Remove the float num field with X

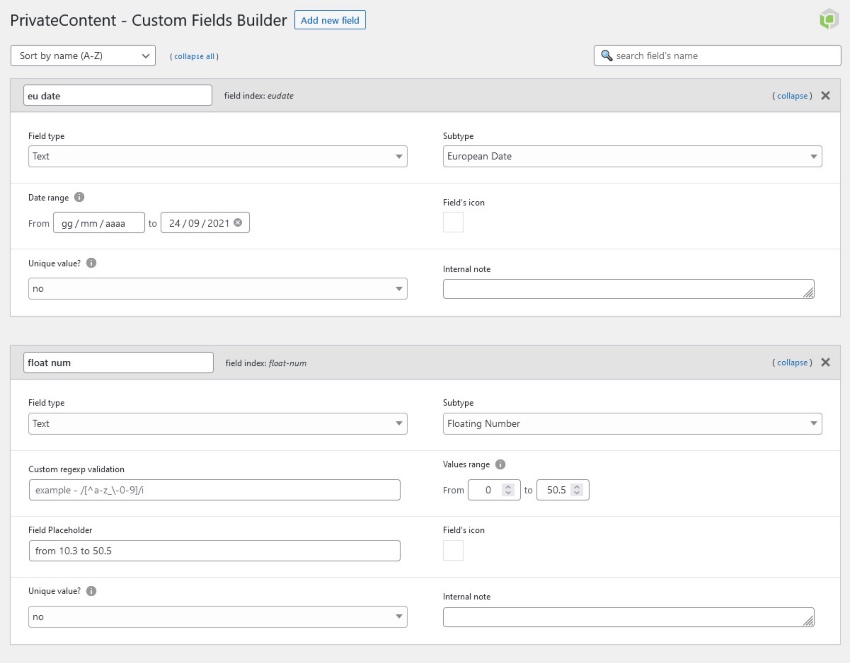pyautogui.click(x=824, y=362)
